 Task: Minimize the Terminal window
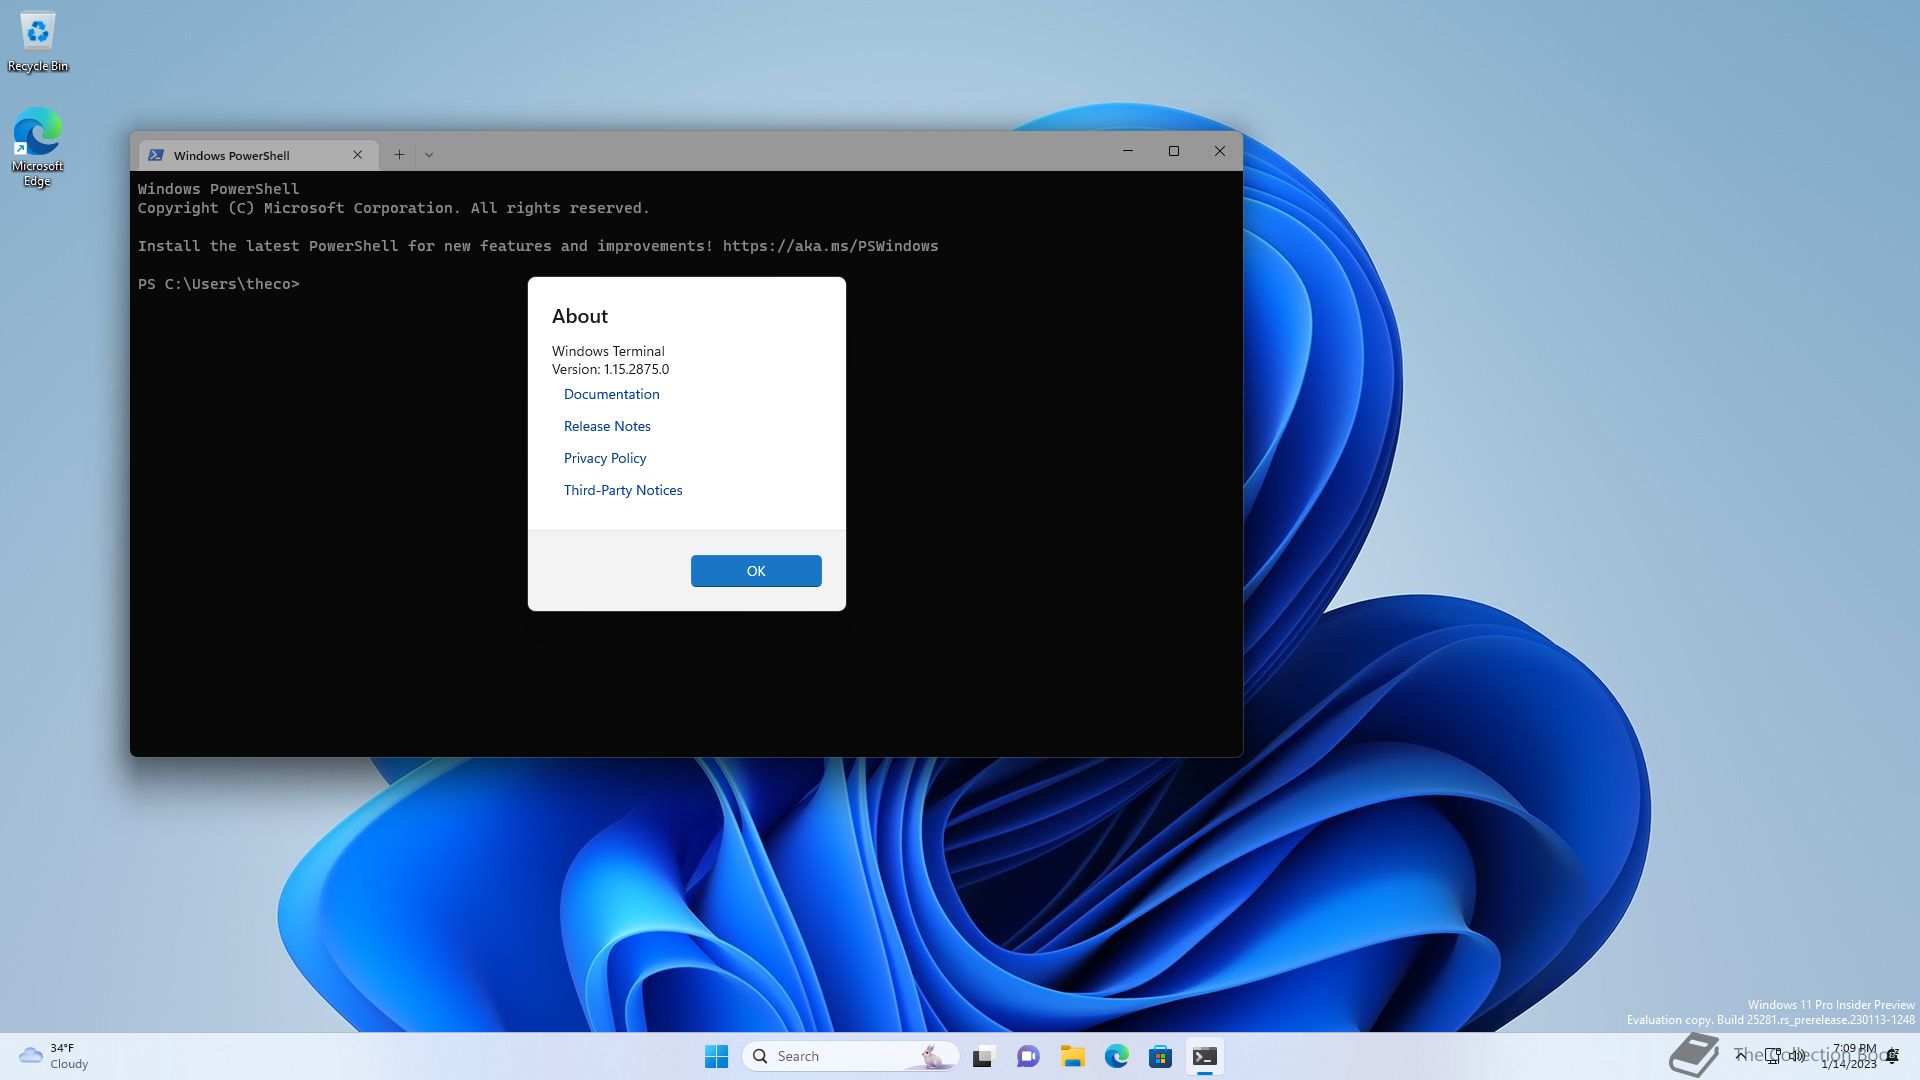pos(1128,151)
